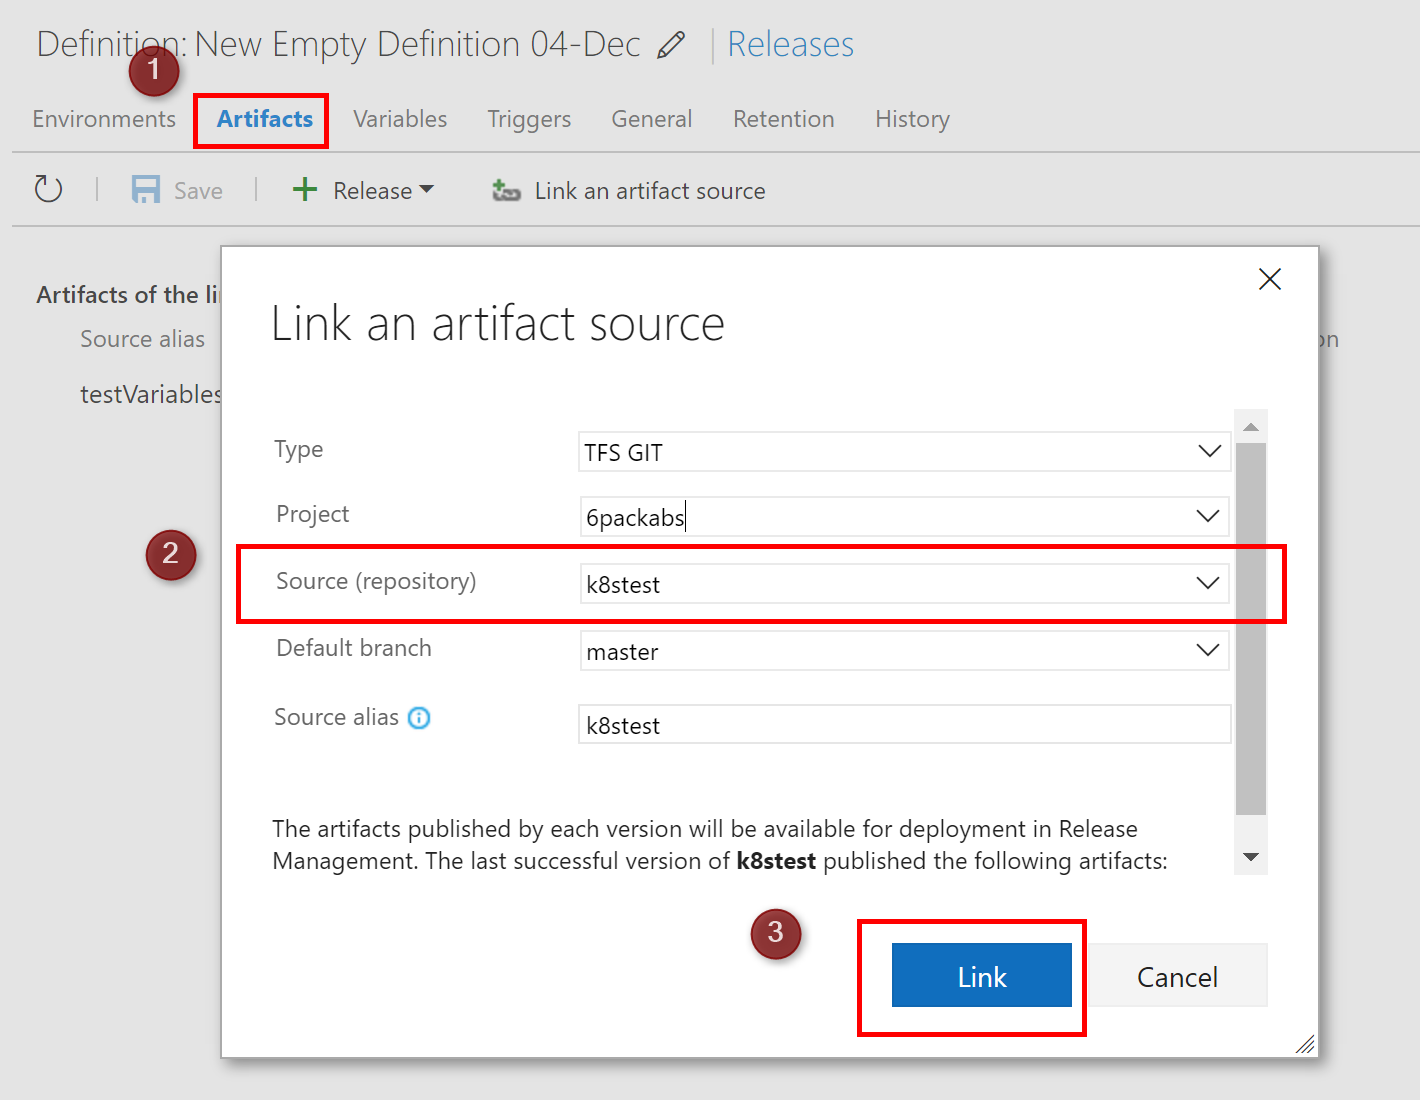Click the dialog vertical scrollbar thumb
1420x1100 pixels.
click(1251, 629)
